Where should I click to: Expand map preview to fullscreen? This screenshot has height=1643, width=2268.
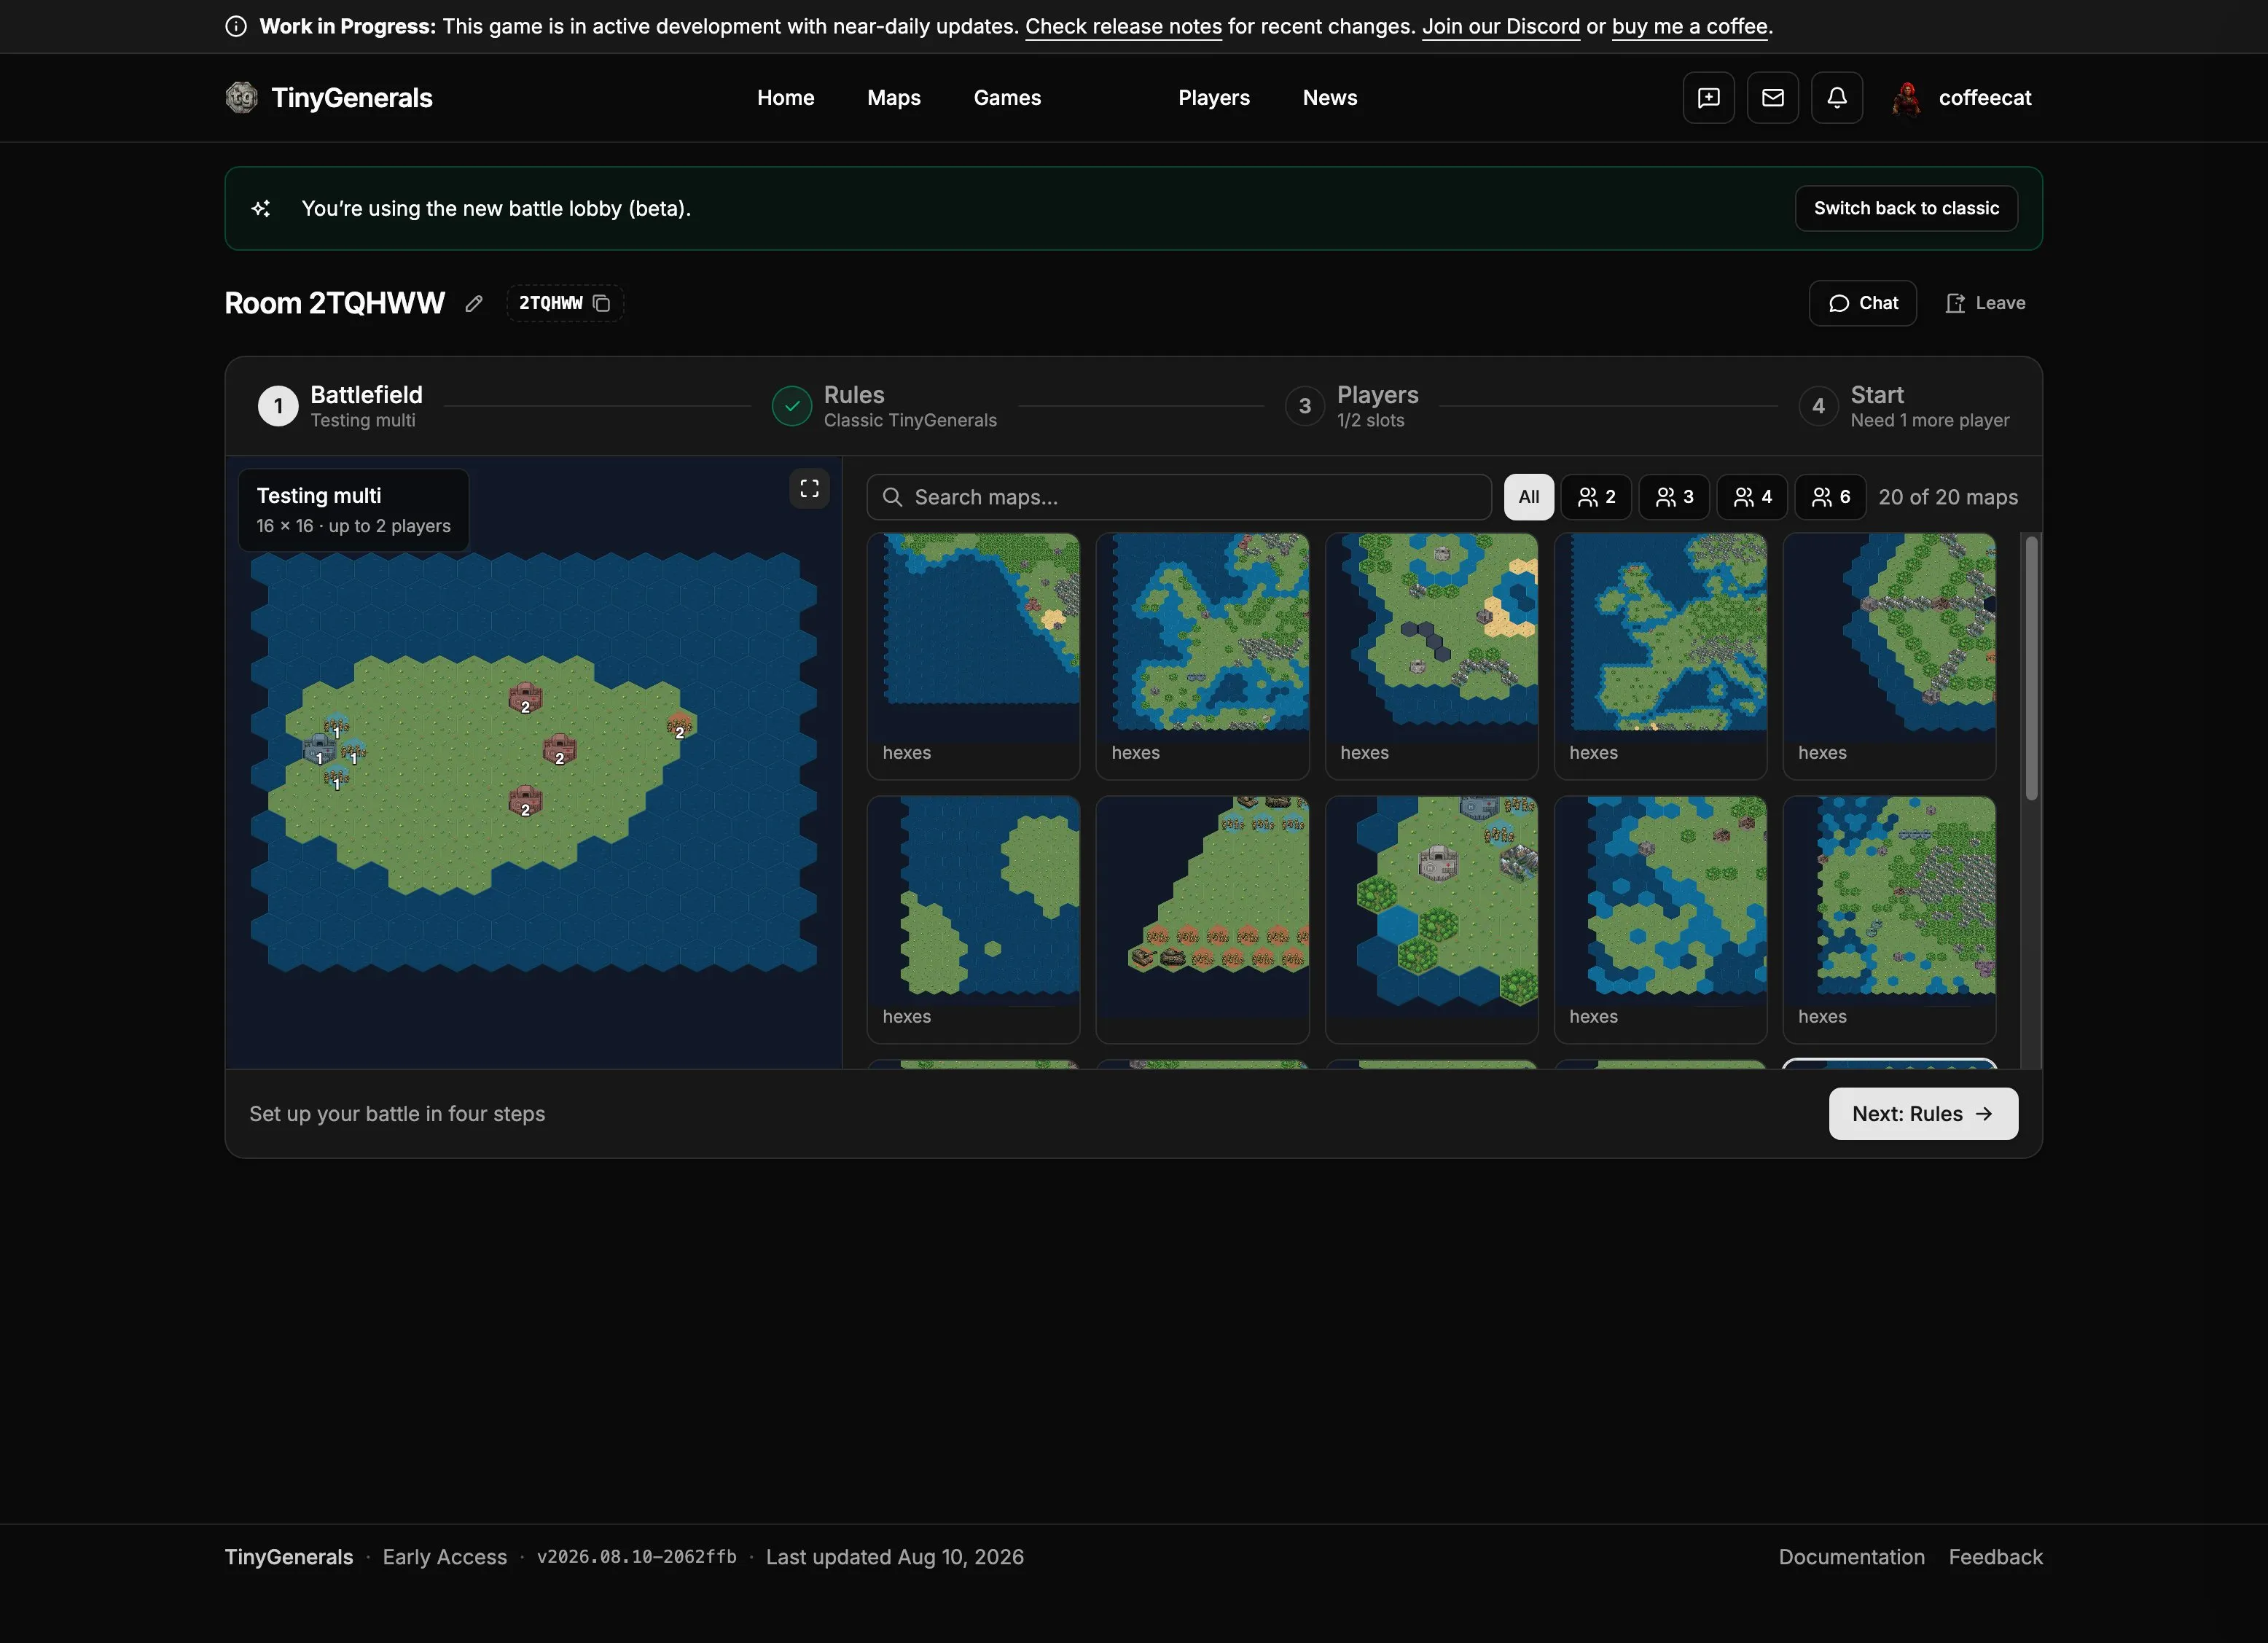click(x=809, y=488)
